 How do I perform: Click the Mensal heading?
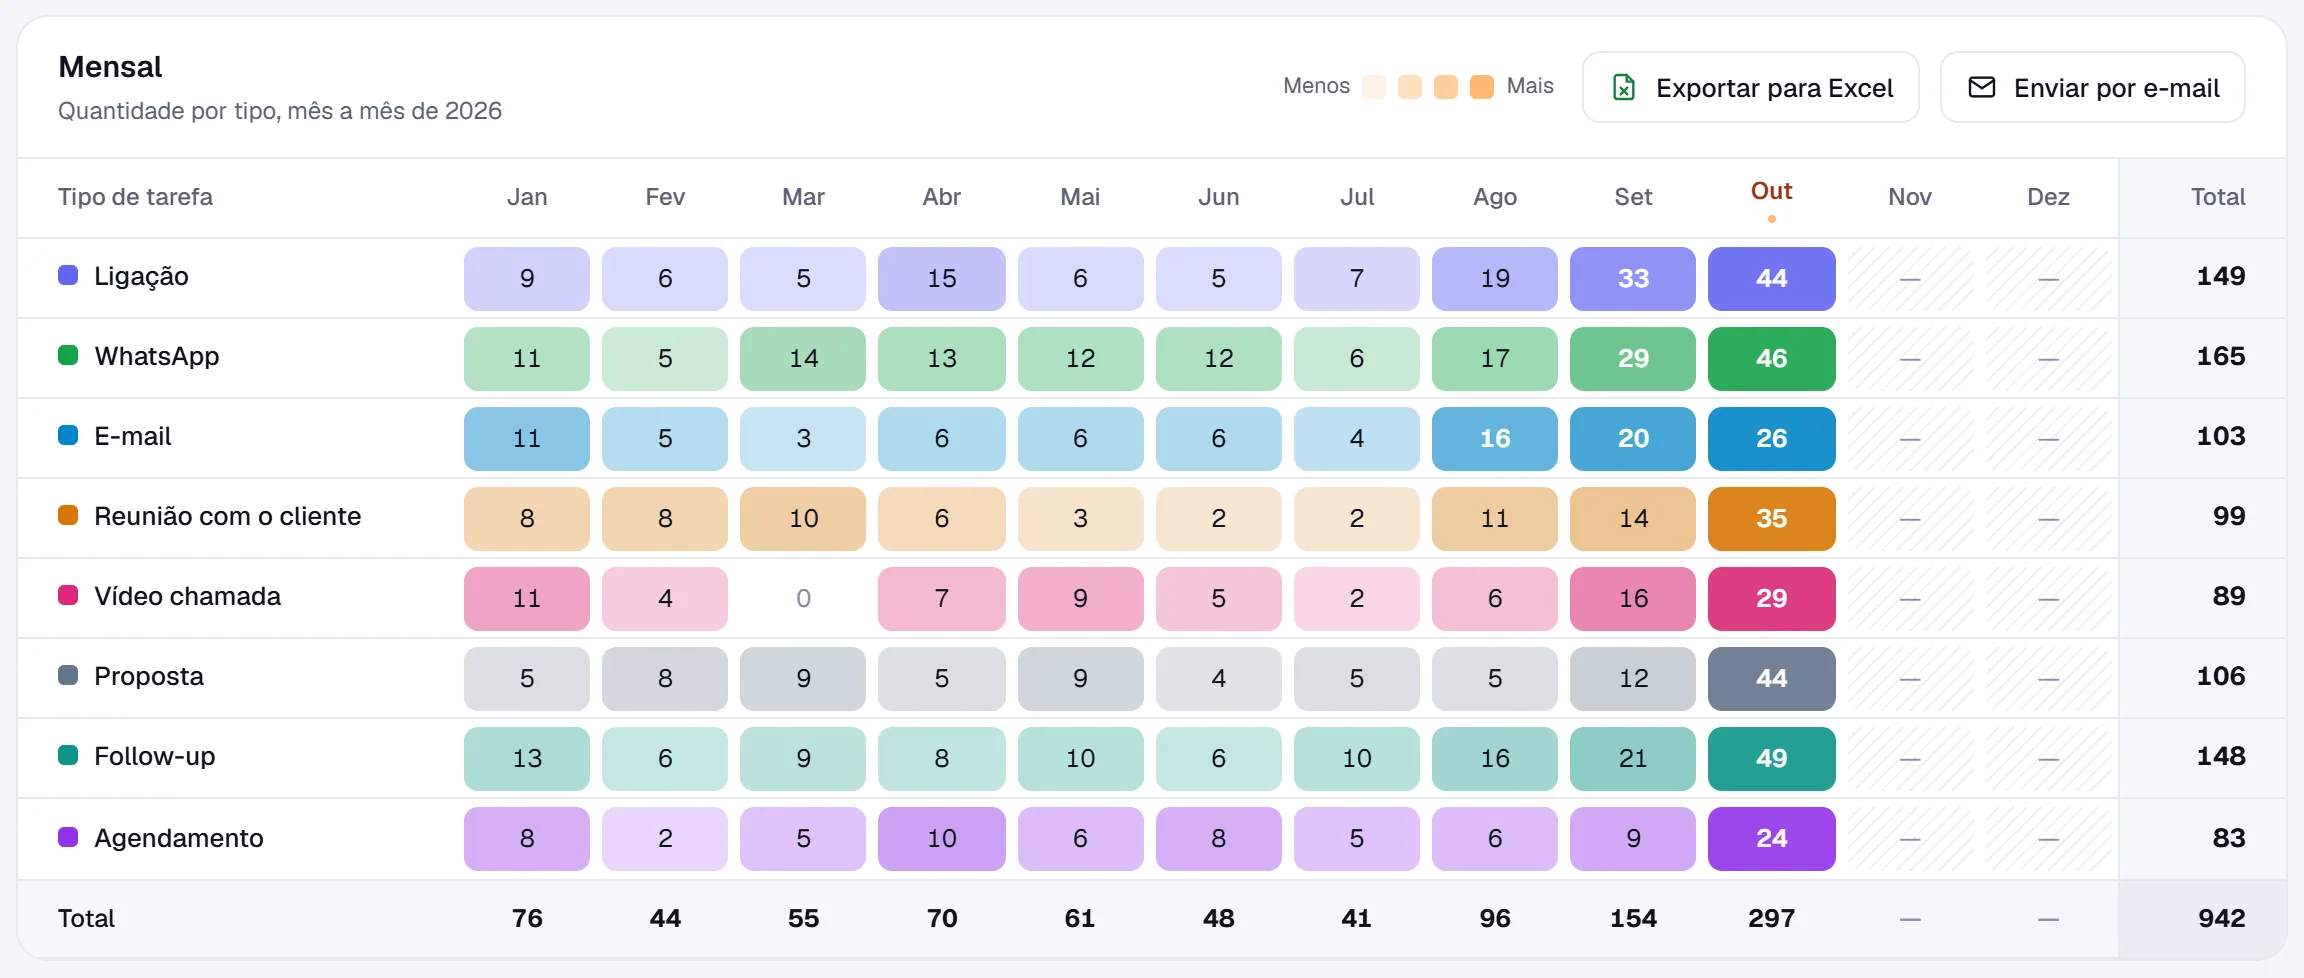[110, 67]
